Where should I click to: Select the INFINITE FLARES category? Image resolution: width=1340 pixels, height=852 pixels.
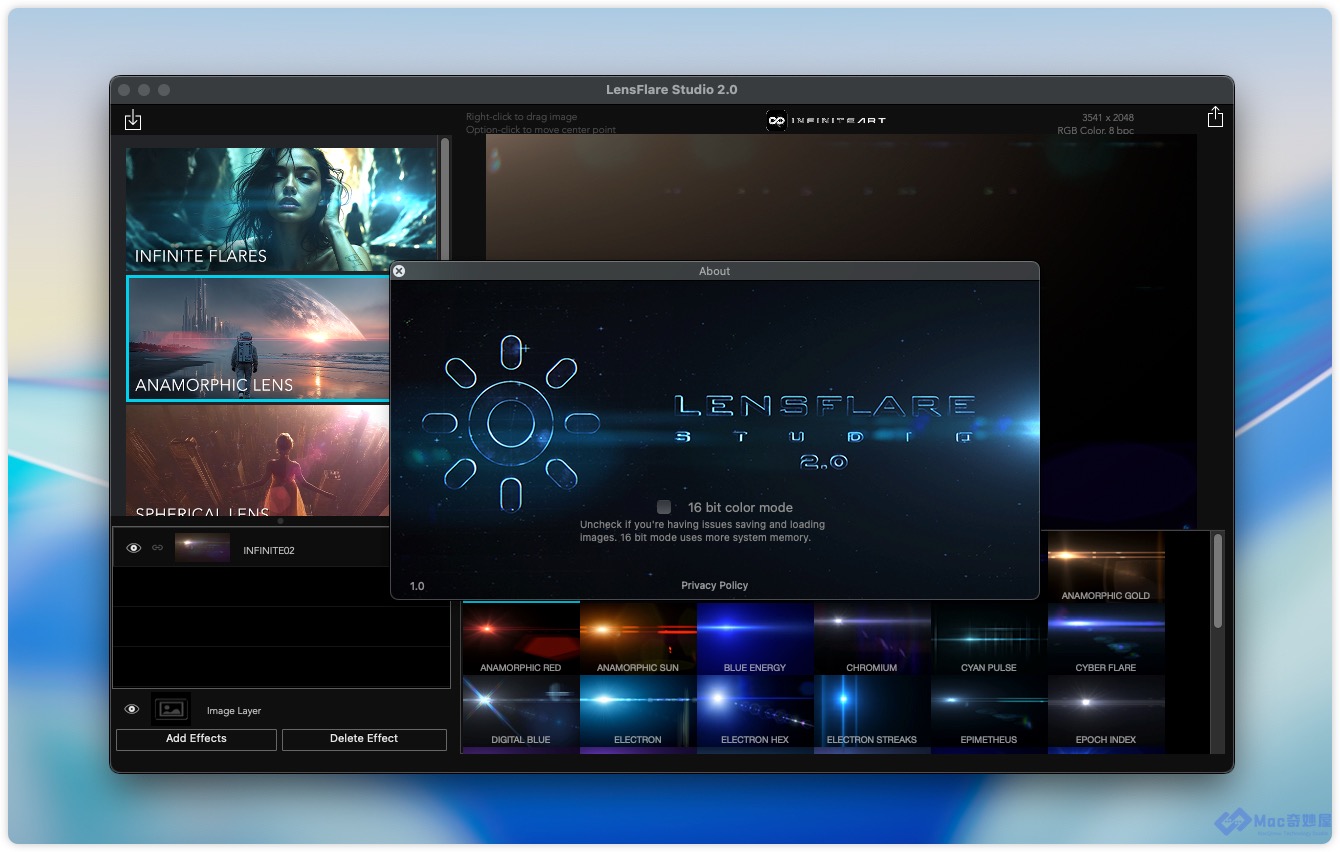point(281,210)
